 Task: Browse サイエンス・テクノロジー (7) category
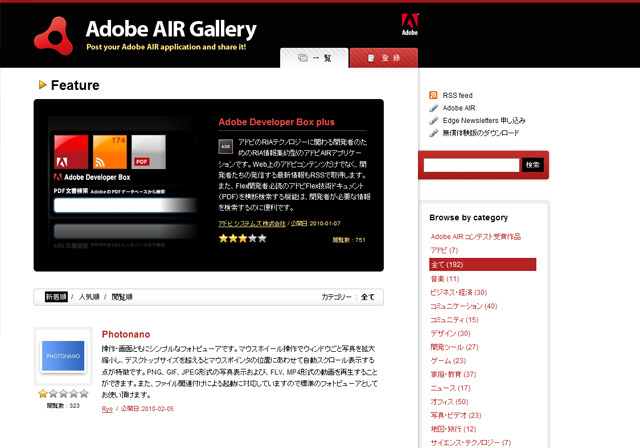coord(471,442)
